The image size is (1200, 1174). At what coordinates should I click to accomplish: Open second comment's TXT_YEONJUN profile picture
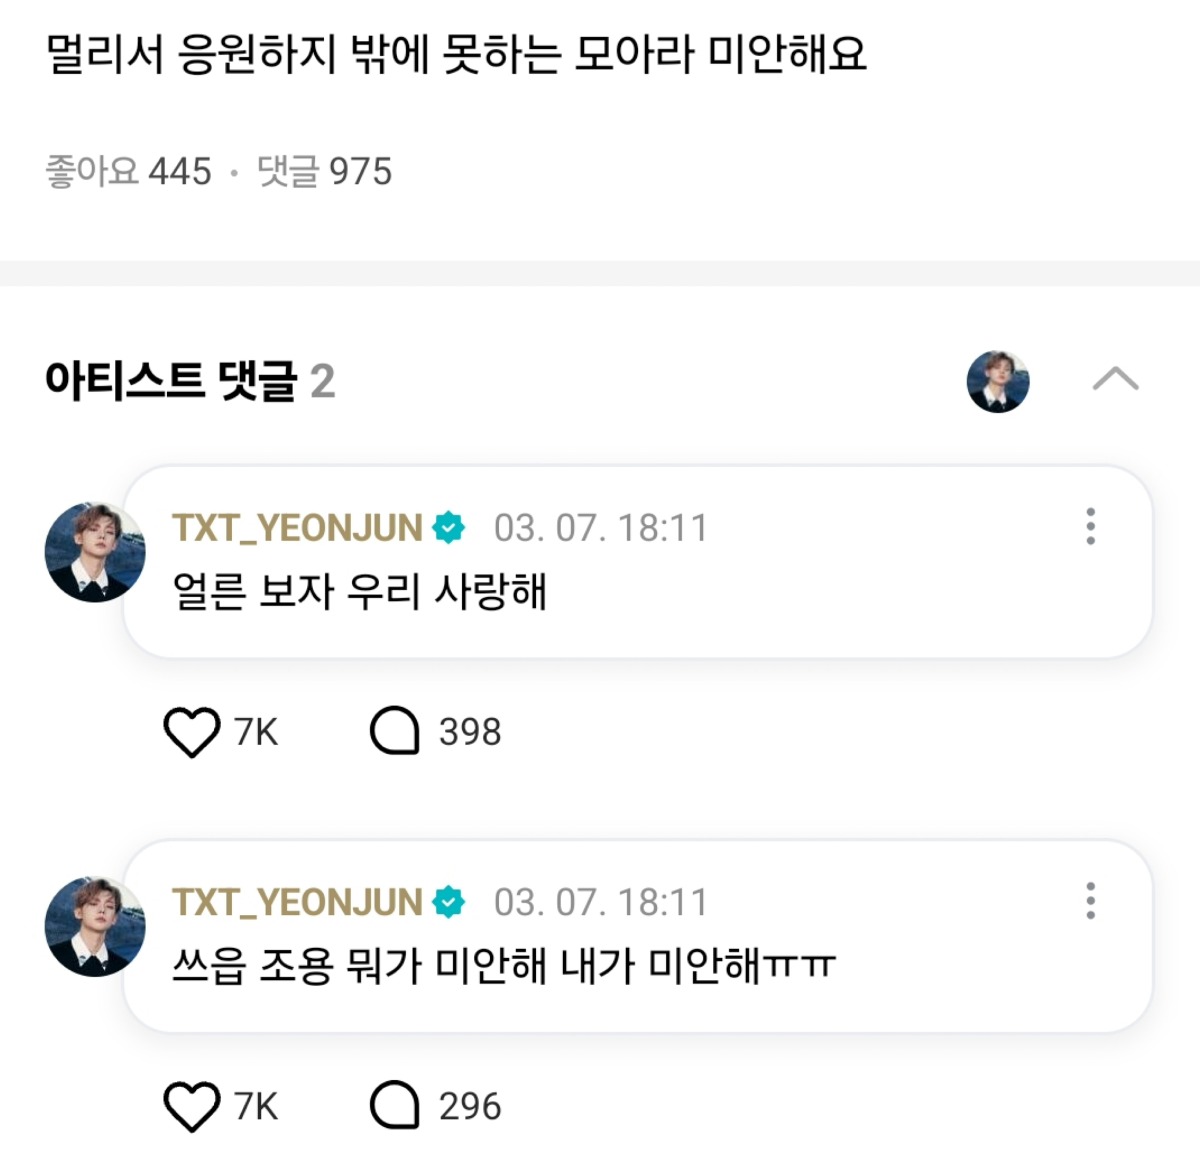coord(95,927)
